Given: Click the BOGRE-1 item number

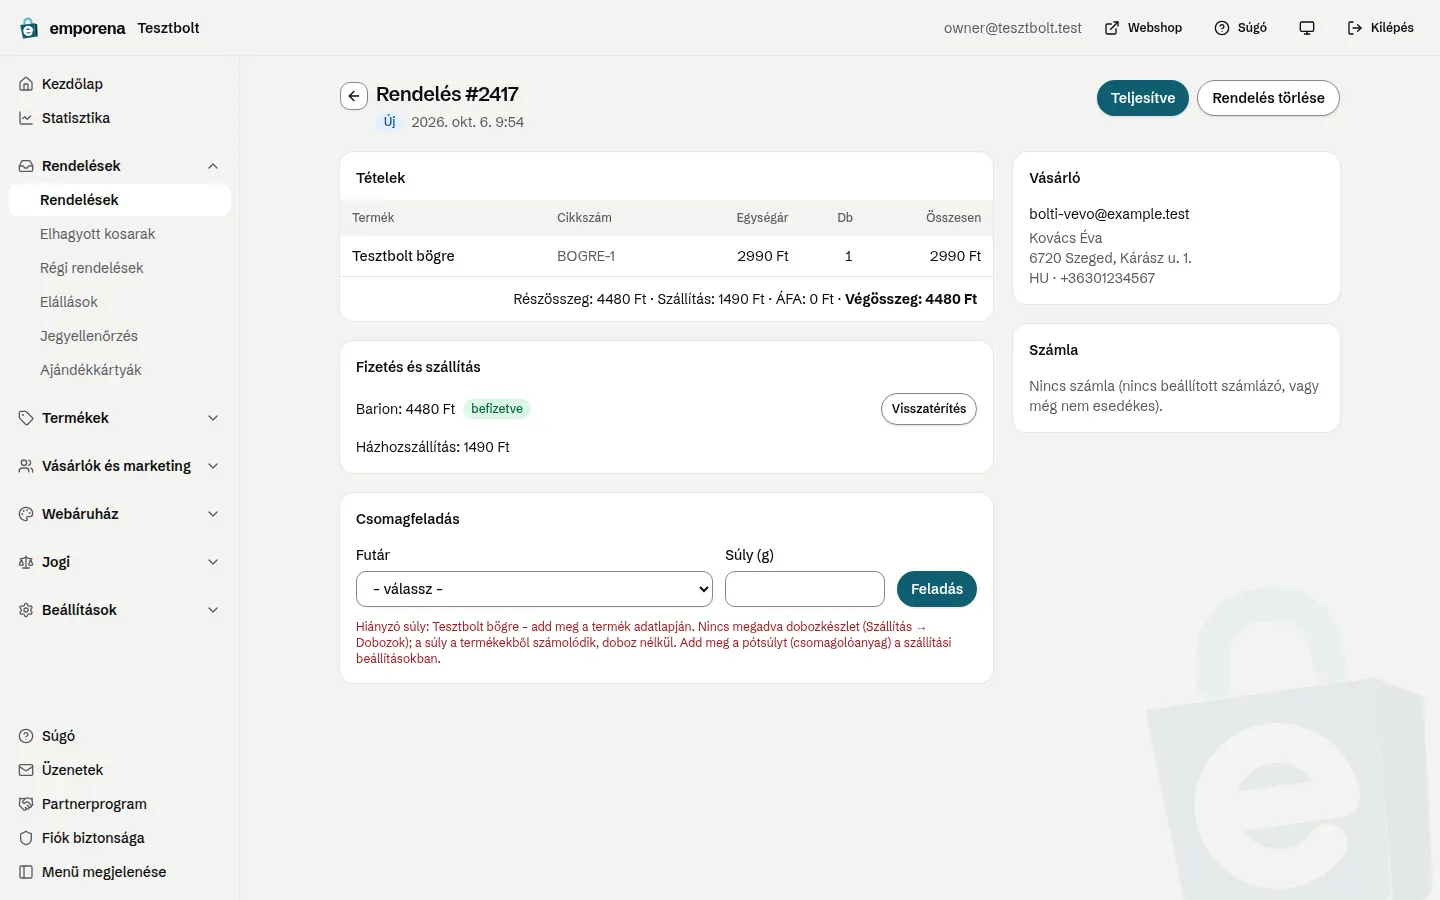Looking at the screenshot, I should (x=586, y=256).
